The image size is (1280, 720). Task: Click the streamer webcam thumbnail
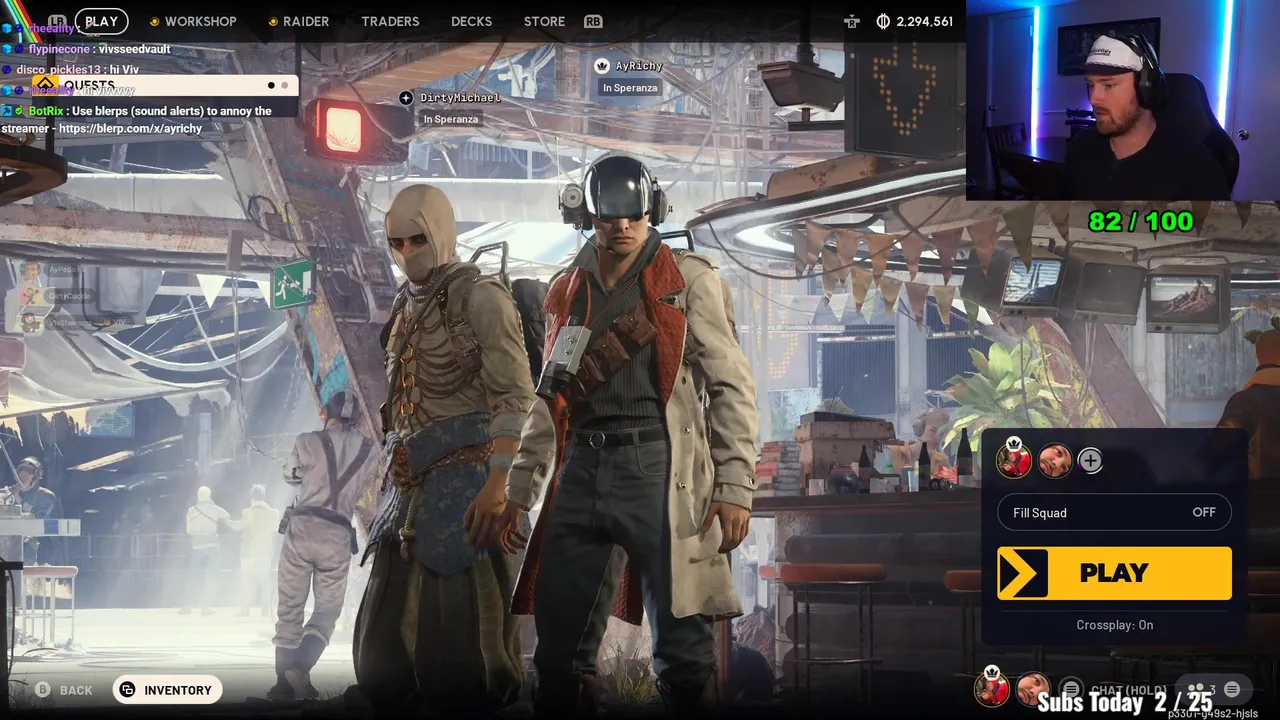click(1123, 100)
